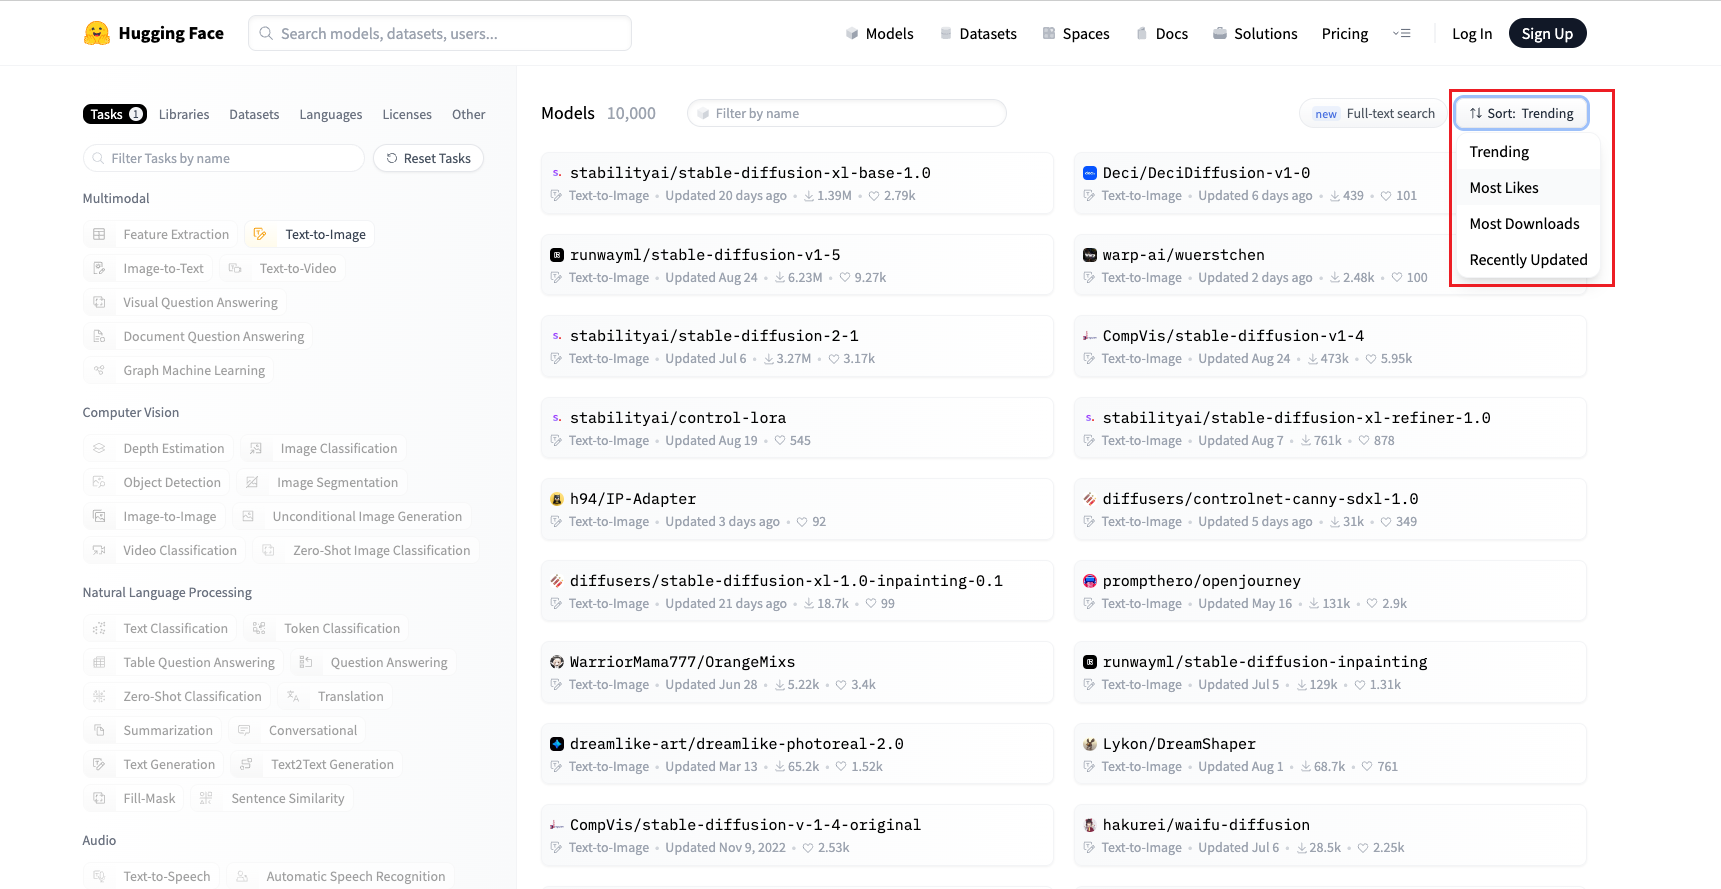Select Recently Updated in the sort list
The height and width of the screenshot is (889, 1721).
[x=1527, y=260]
